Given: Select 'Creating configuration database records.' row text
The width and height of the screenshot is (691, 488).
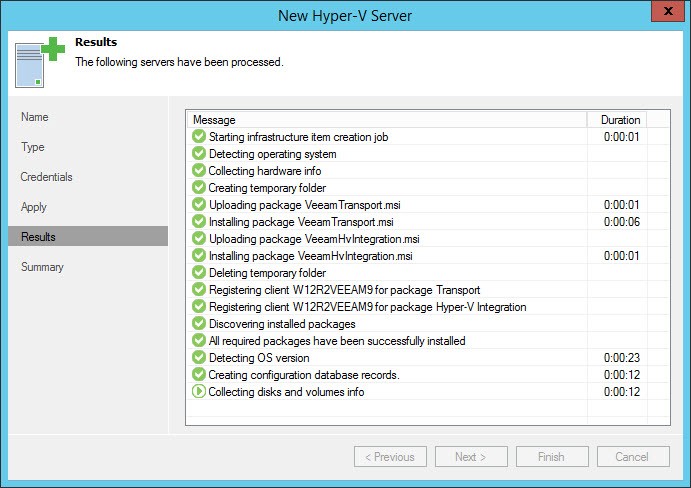Looking at the screenshot, I should (x=304, y=375).
